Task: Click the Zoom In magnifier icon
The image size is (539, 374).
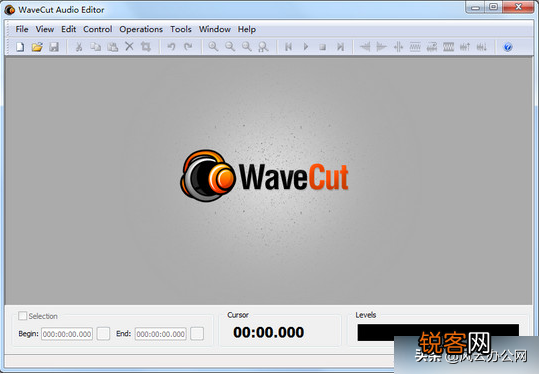Action: pos(213,46)
